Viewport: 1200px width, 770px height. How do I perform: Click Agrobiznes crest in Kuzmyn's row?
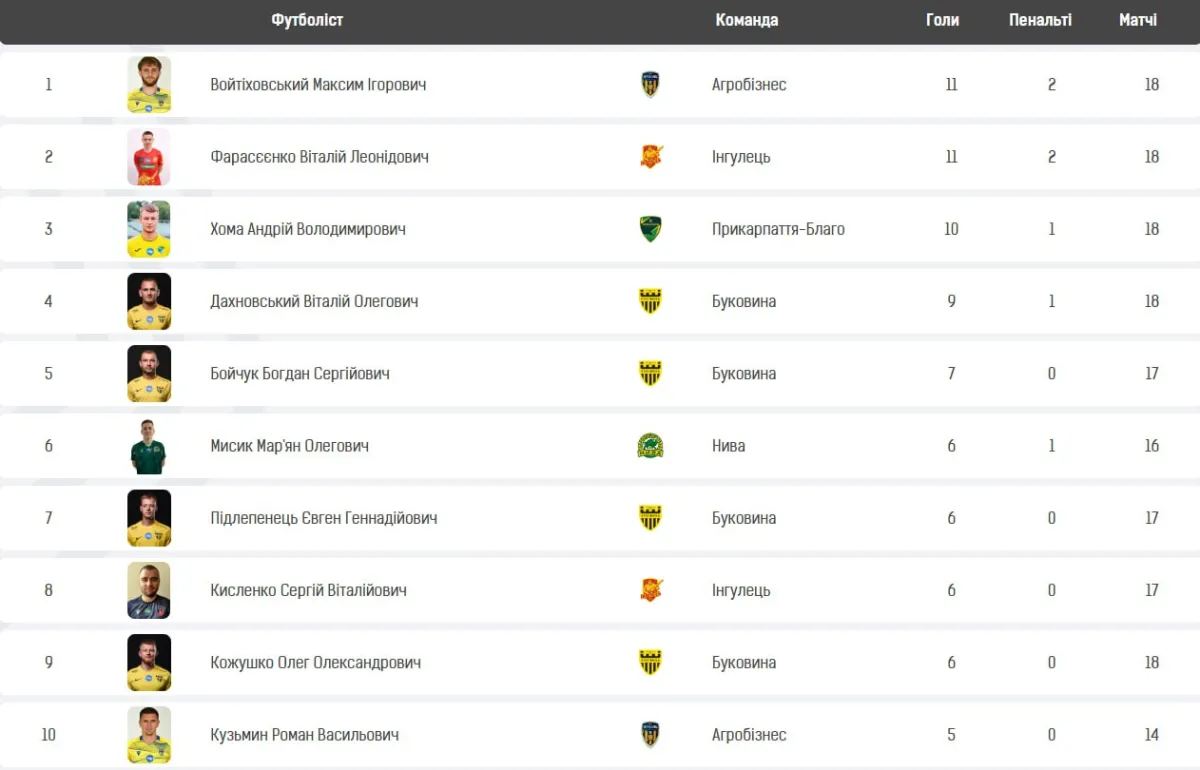650,735
